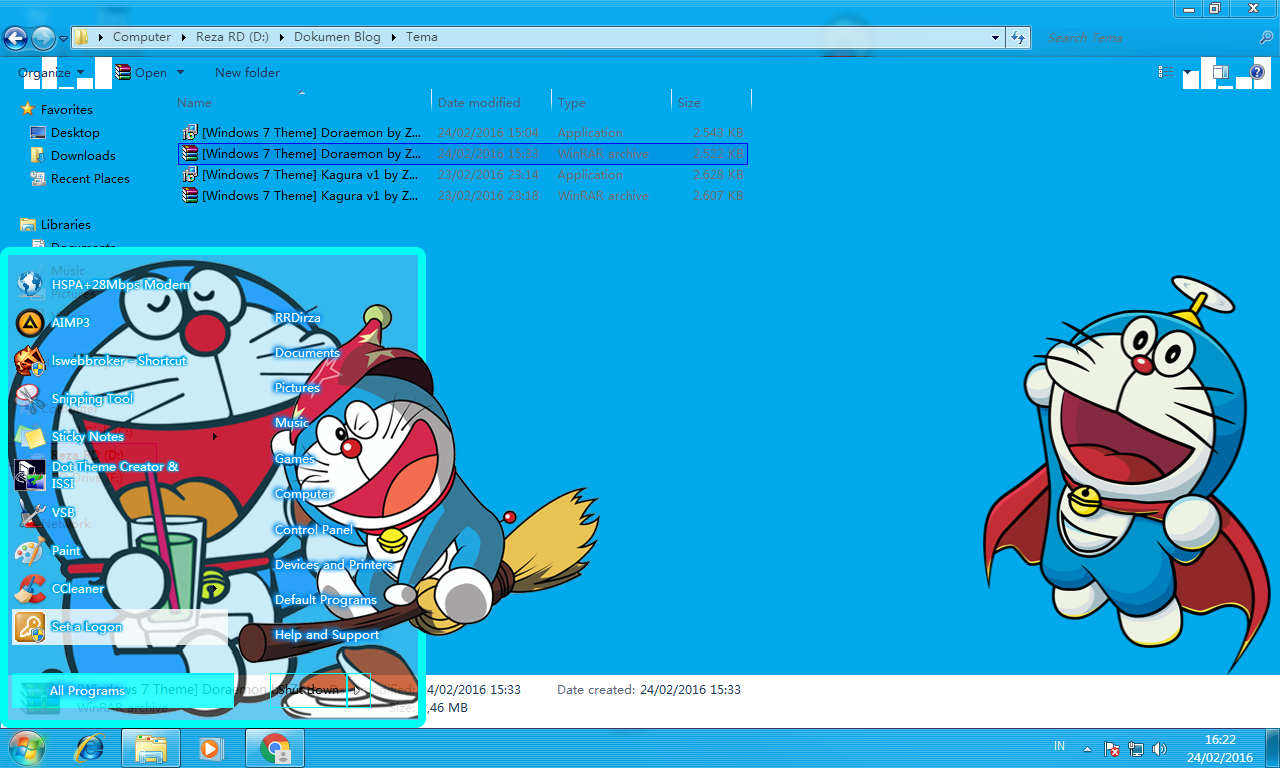Open RRDirza user folder link

298,318
